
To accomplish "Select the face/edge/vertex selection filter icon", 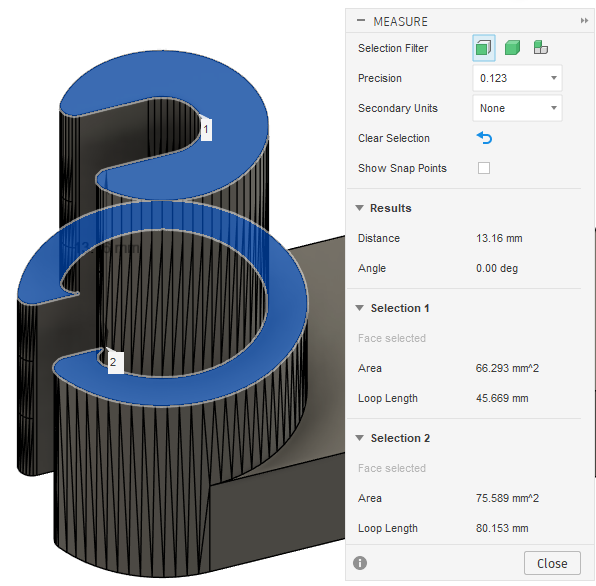I will [x=483, y=48].
